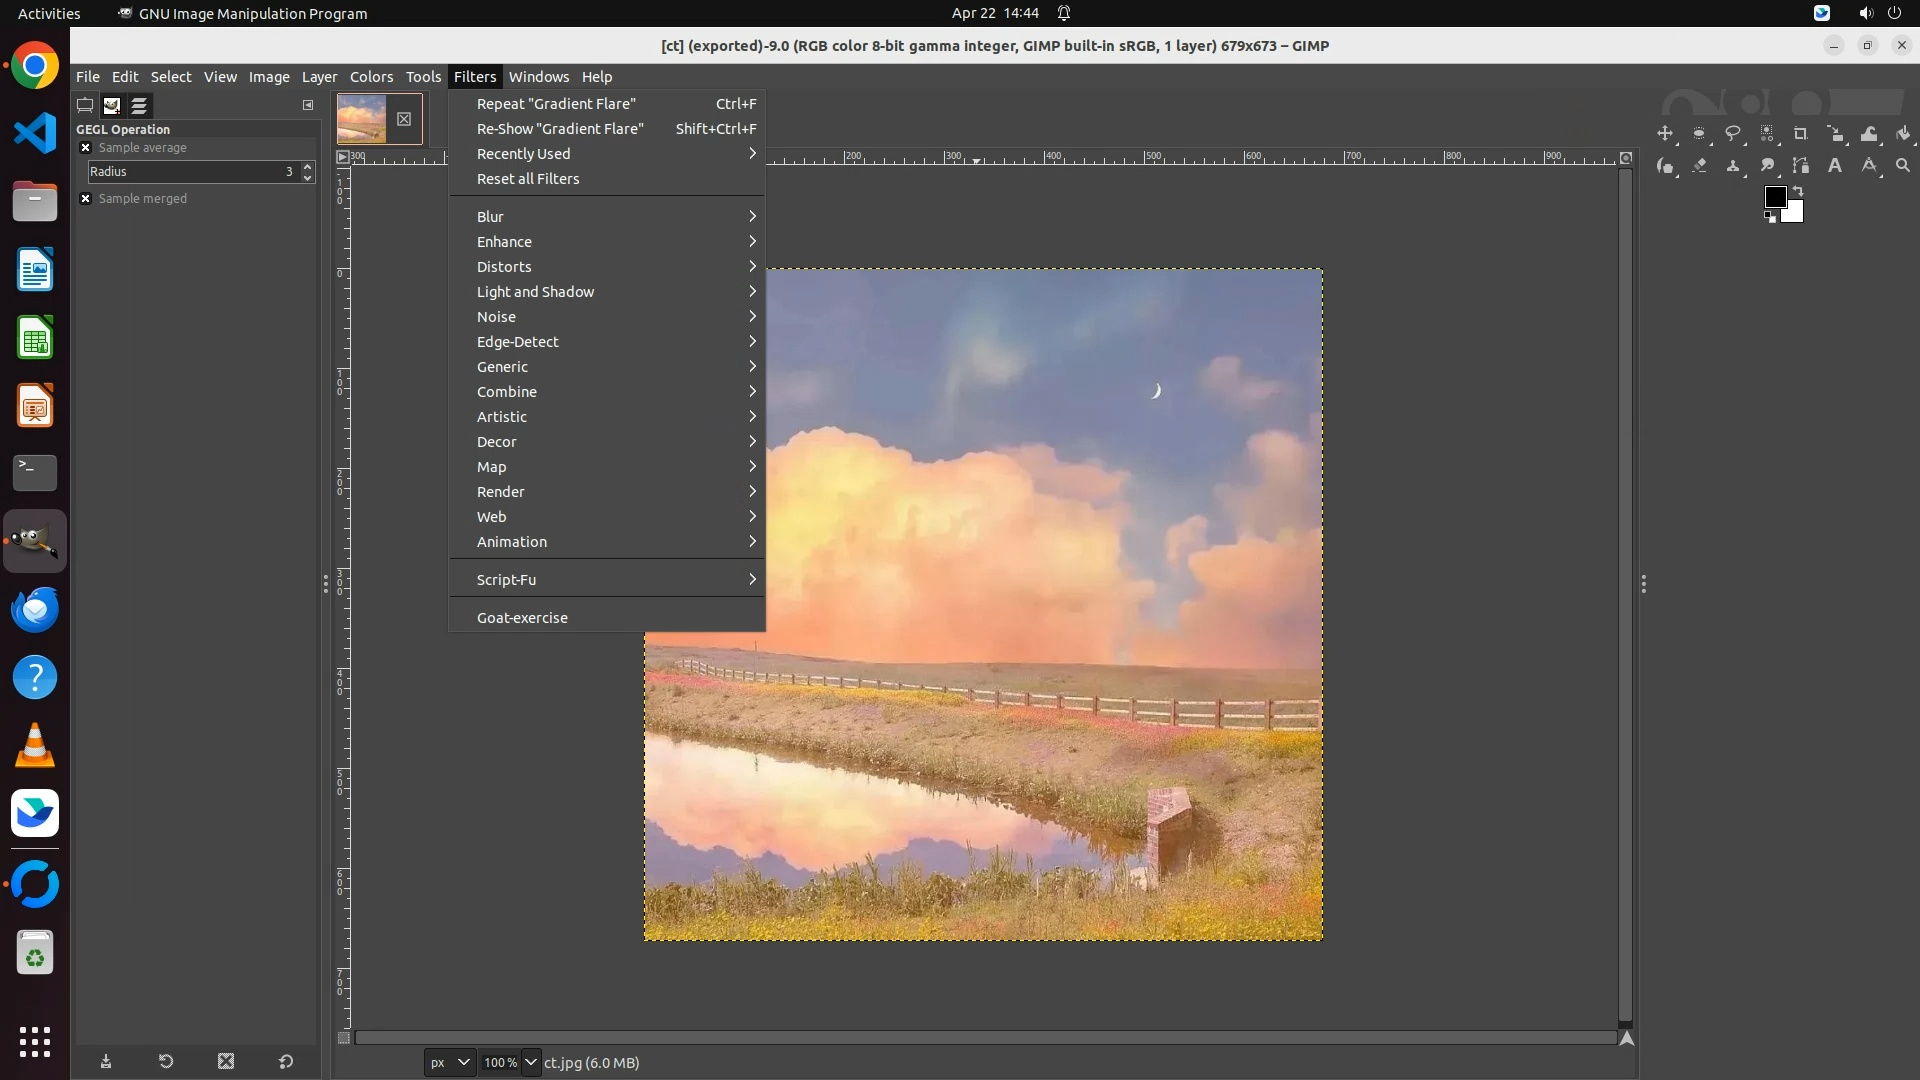
Task: Select the Crop tool
Action: coord(1801,134)
